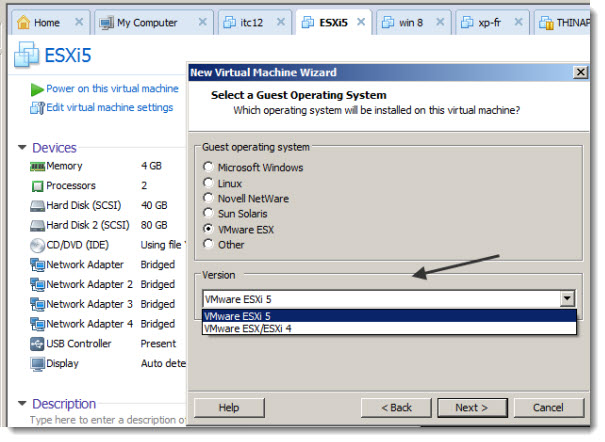Click the Network Adapter 2 icon

point(37,285)
